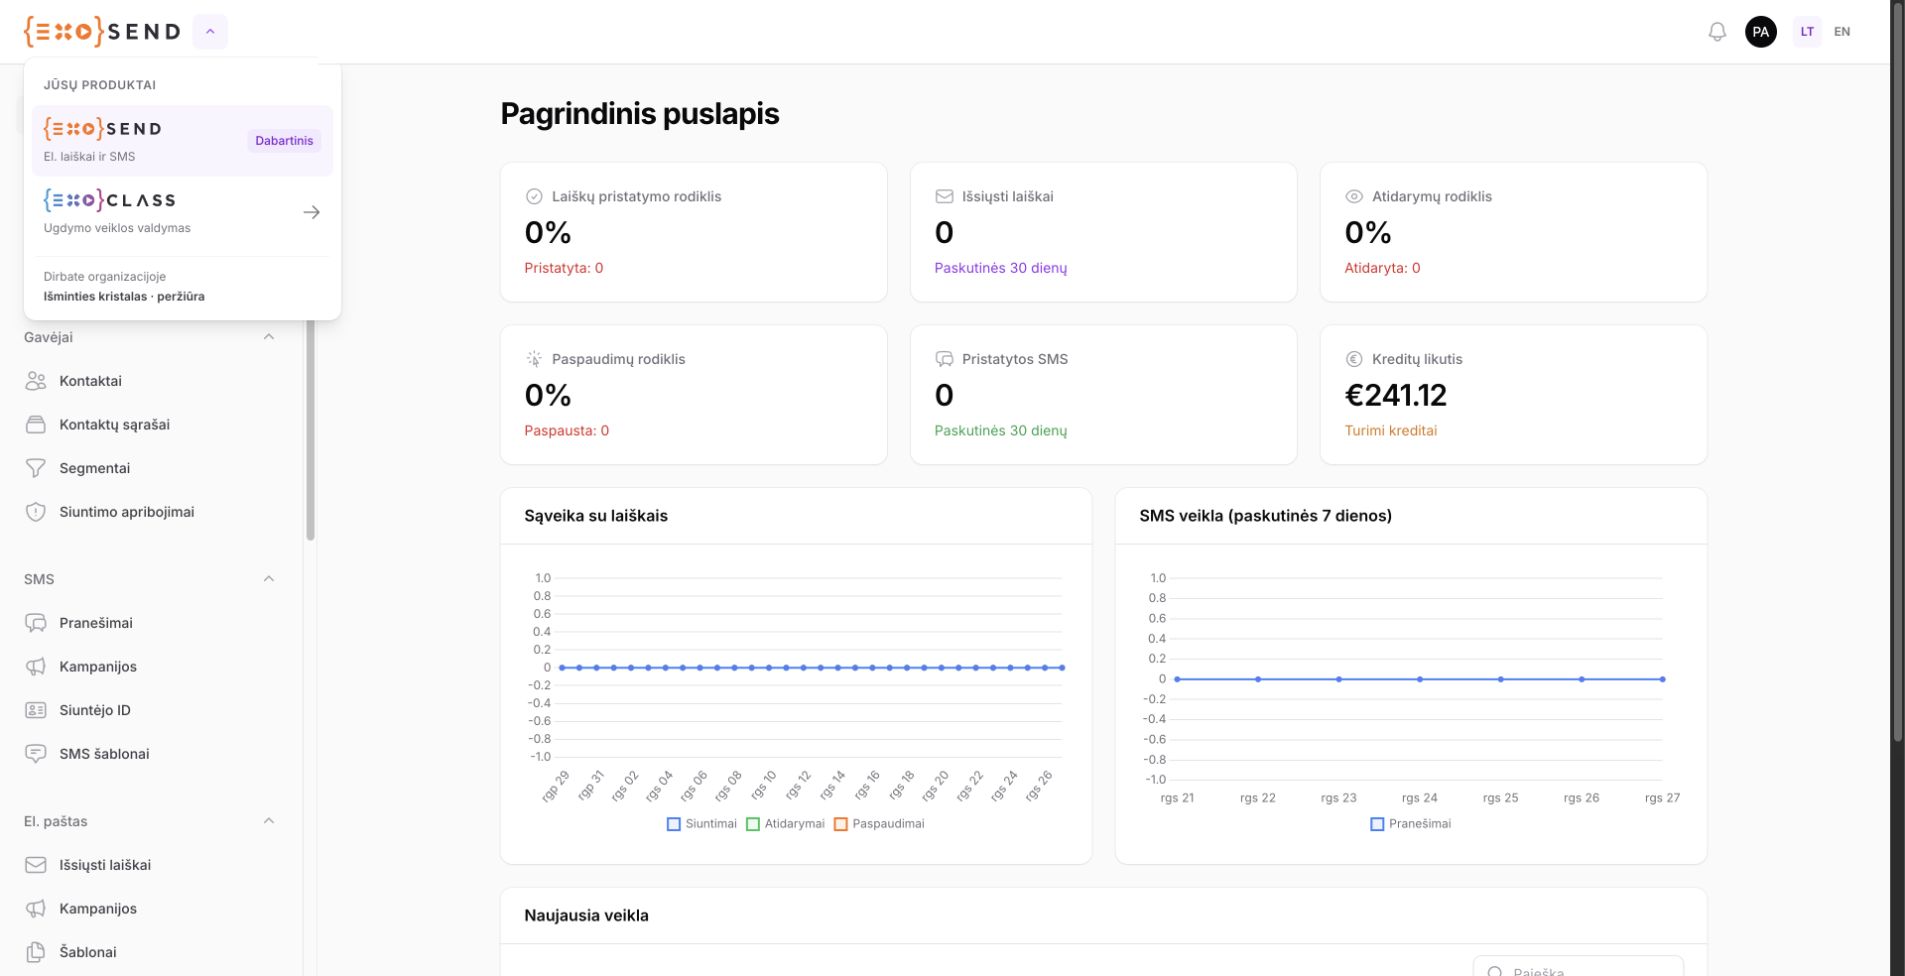The image size is (1905, 976).
Task: Click the arrow next to ExoClass product
Action: (312, 212)
